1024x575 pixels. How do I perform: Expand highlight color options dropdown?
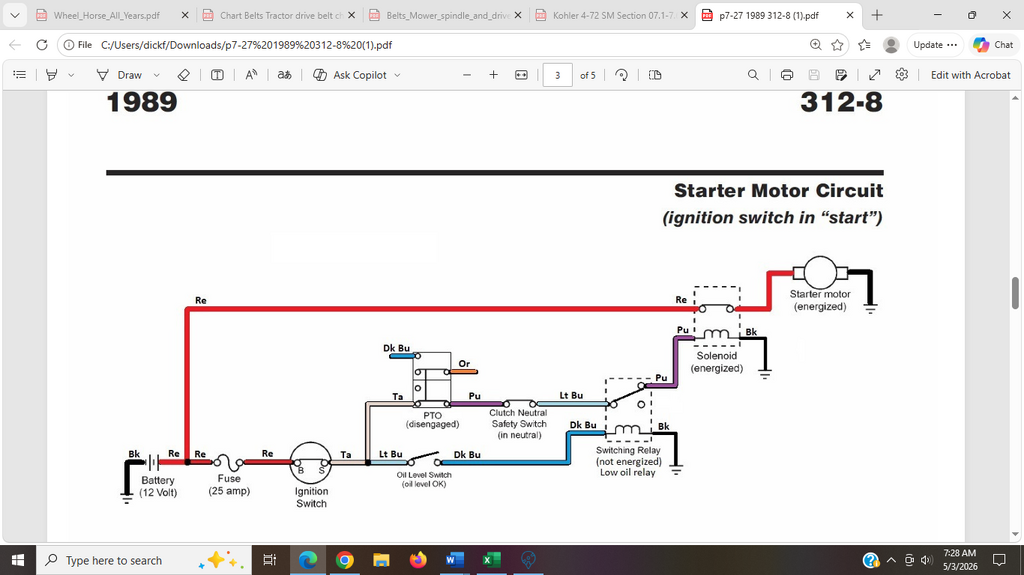tap(71, 75)
